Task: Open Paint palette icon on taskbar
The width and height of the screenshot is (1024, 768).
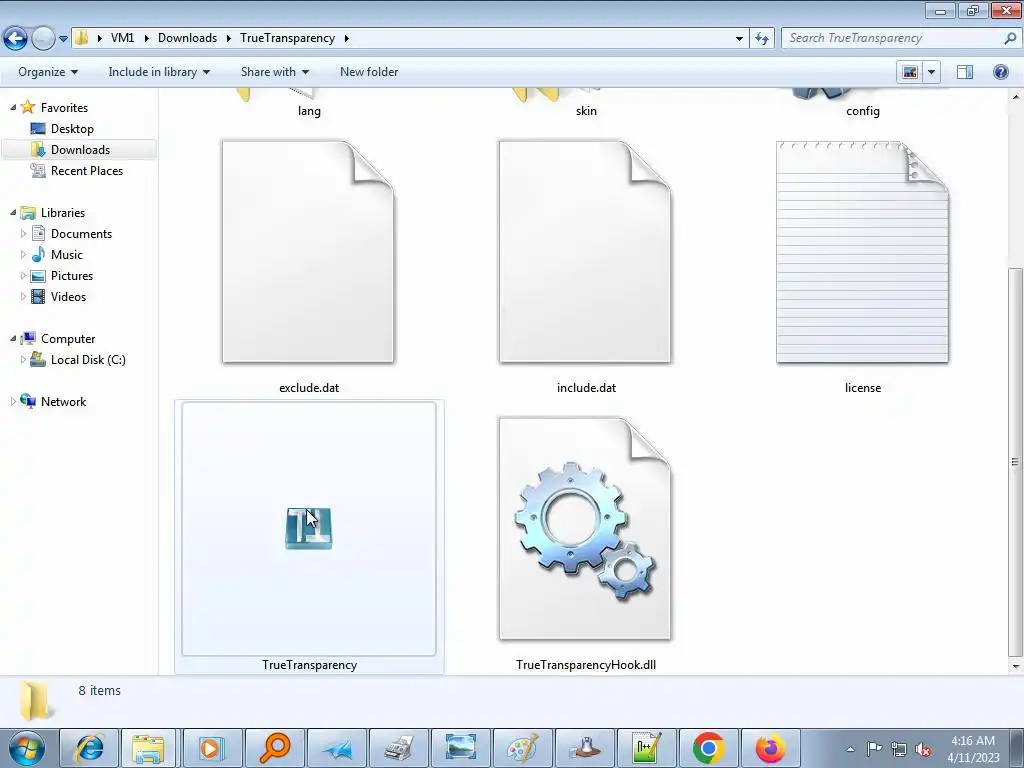Action: 522,748
